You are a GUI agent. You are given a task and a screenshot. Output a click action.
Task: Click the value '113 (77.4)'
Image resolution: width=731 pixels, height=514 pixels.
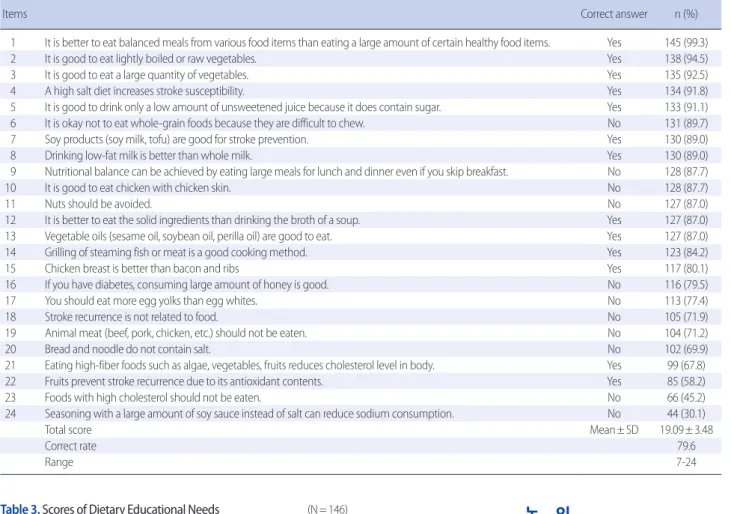686,301
